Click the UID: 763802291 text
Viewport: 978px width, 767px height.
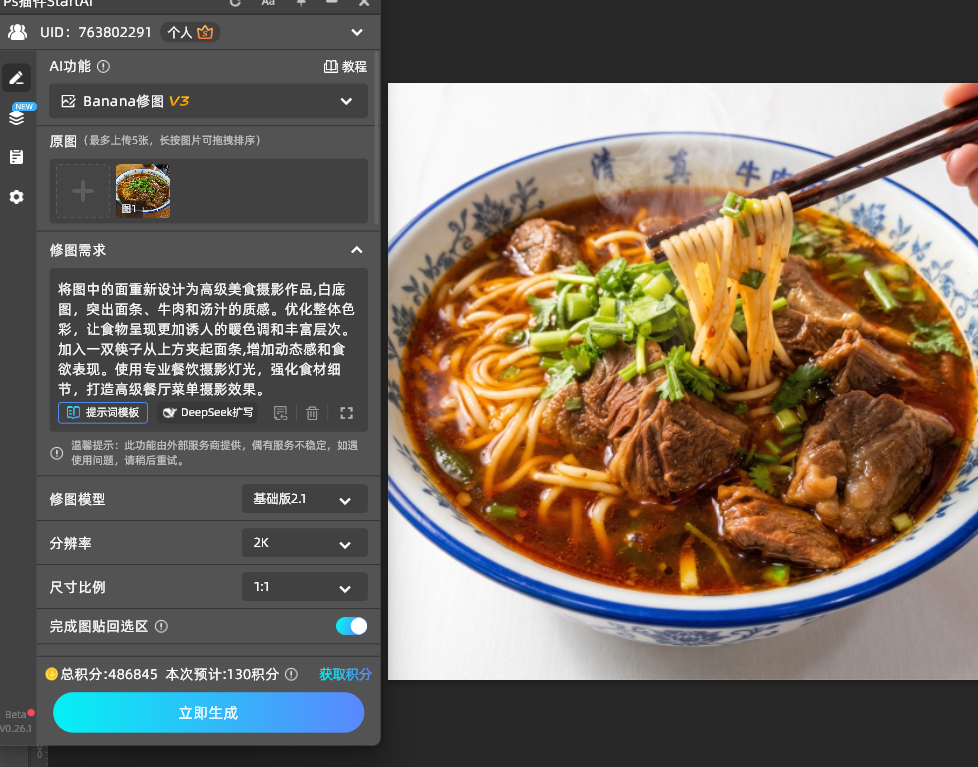tap(96, 32)
